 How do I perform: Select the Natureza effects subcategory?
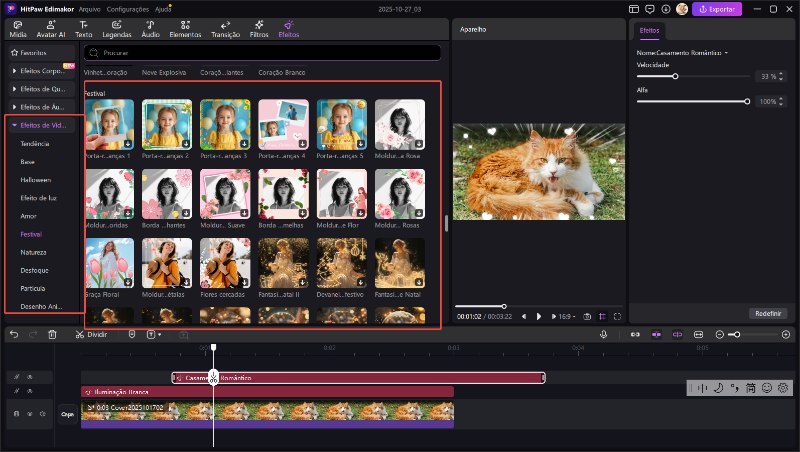(33, 252)
